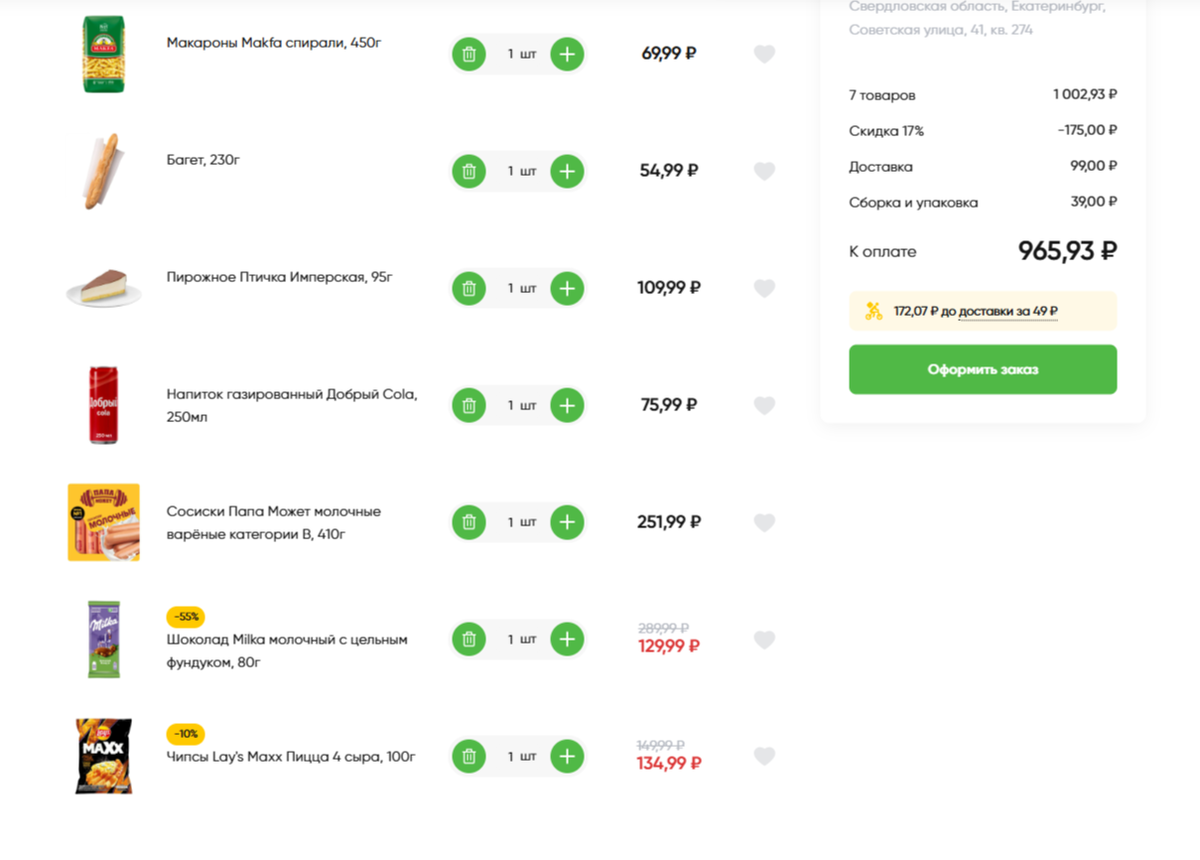Viewport: 1200px width, 860px height.
Task: Delete Пирожное Птичка Имперская from the cart
Action: coord(468,288)
